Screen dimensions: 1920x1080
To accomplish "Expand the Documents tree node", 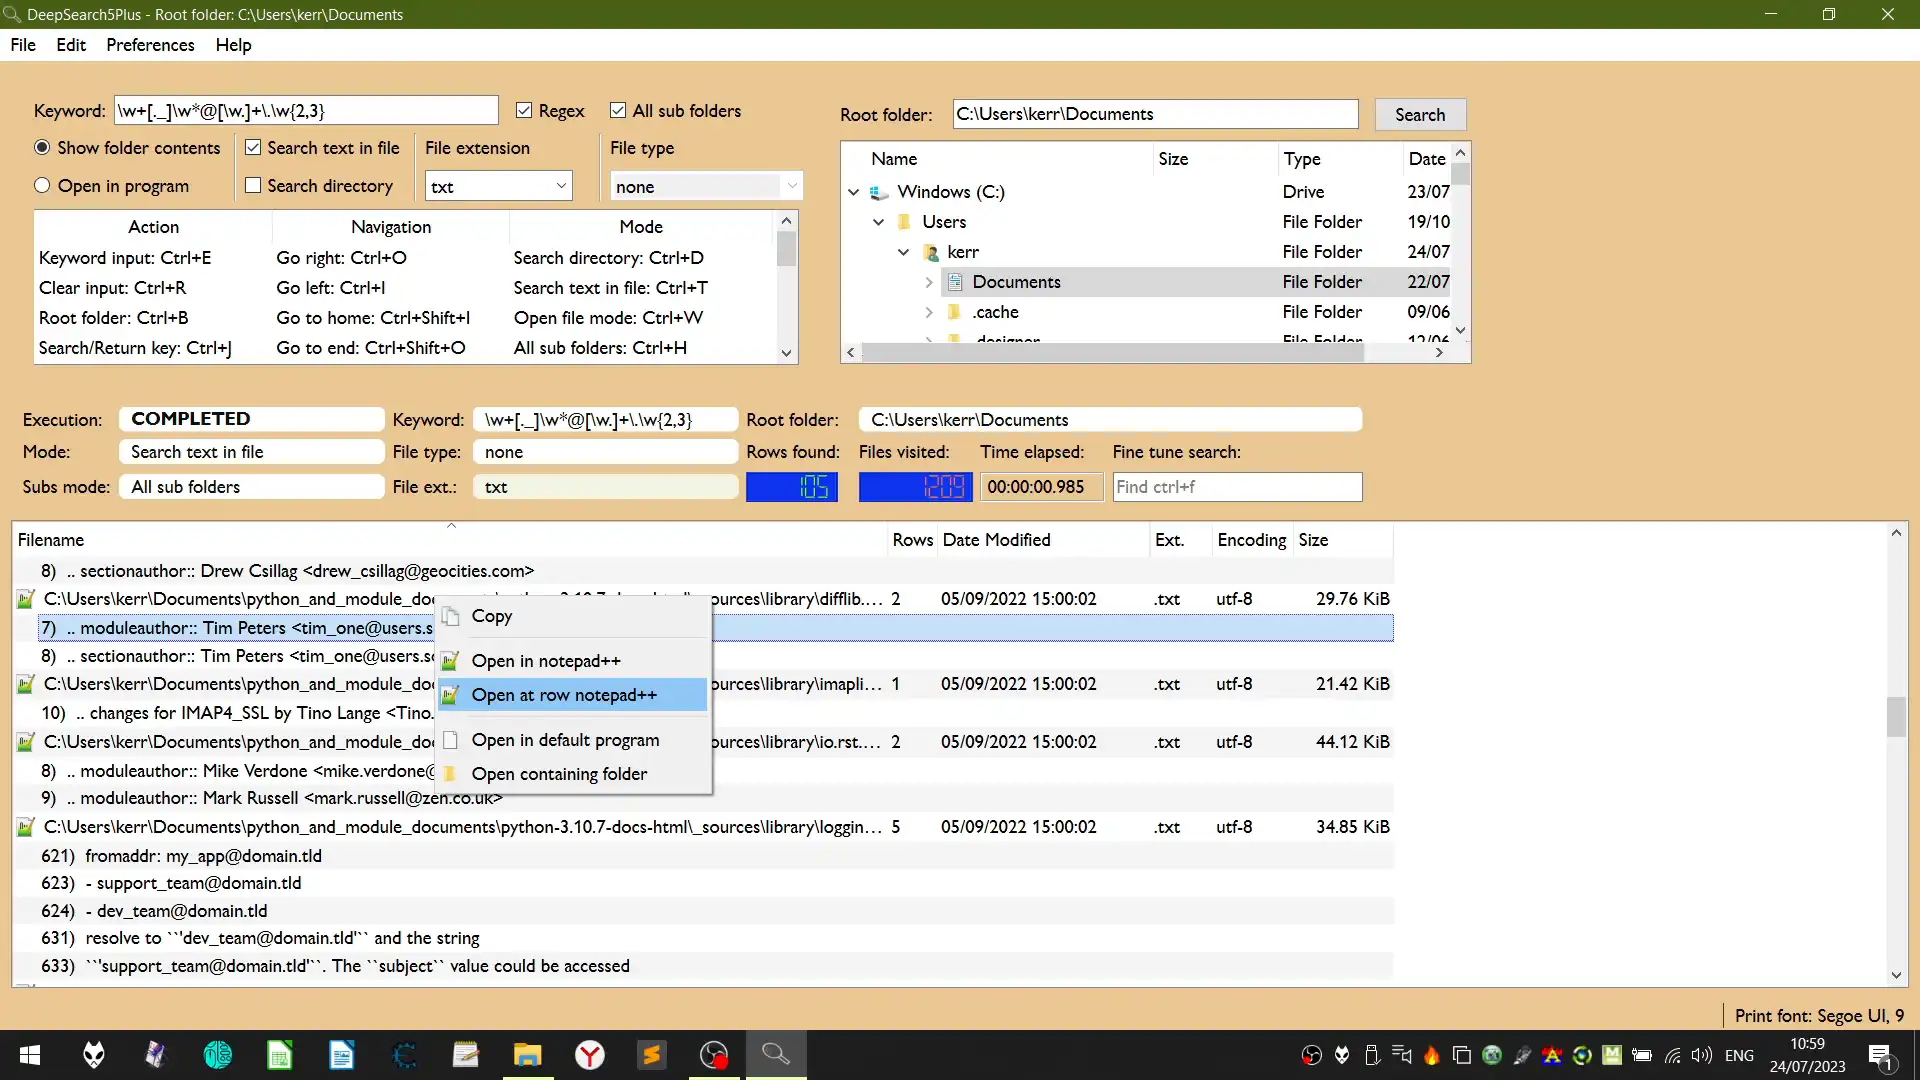I will pos(929,282).
